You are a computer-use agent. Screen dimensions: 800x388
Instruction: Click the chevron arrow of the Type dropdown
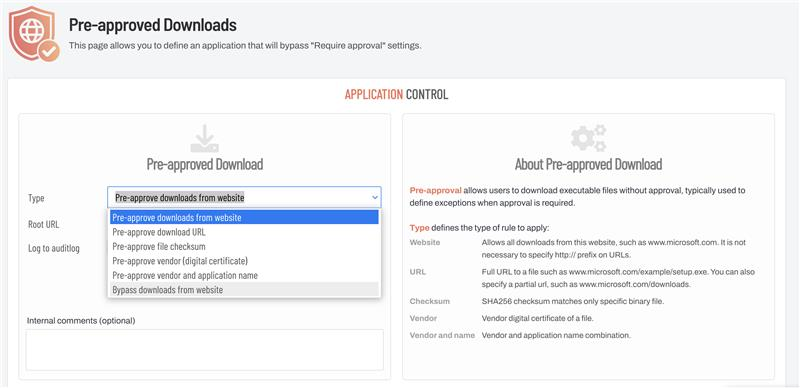click(x=375, y=197)
